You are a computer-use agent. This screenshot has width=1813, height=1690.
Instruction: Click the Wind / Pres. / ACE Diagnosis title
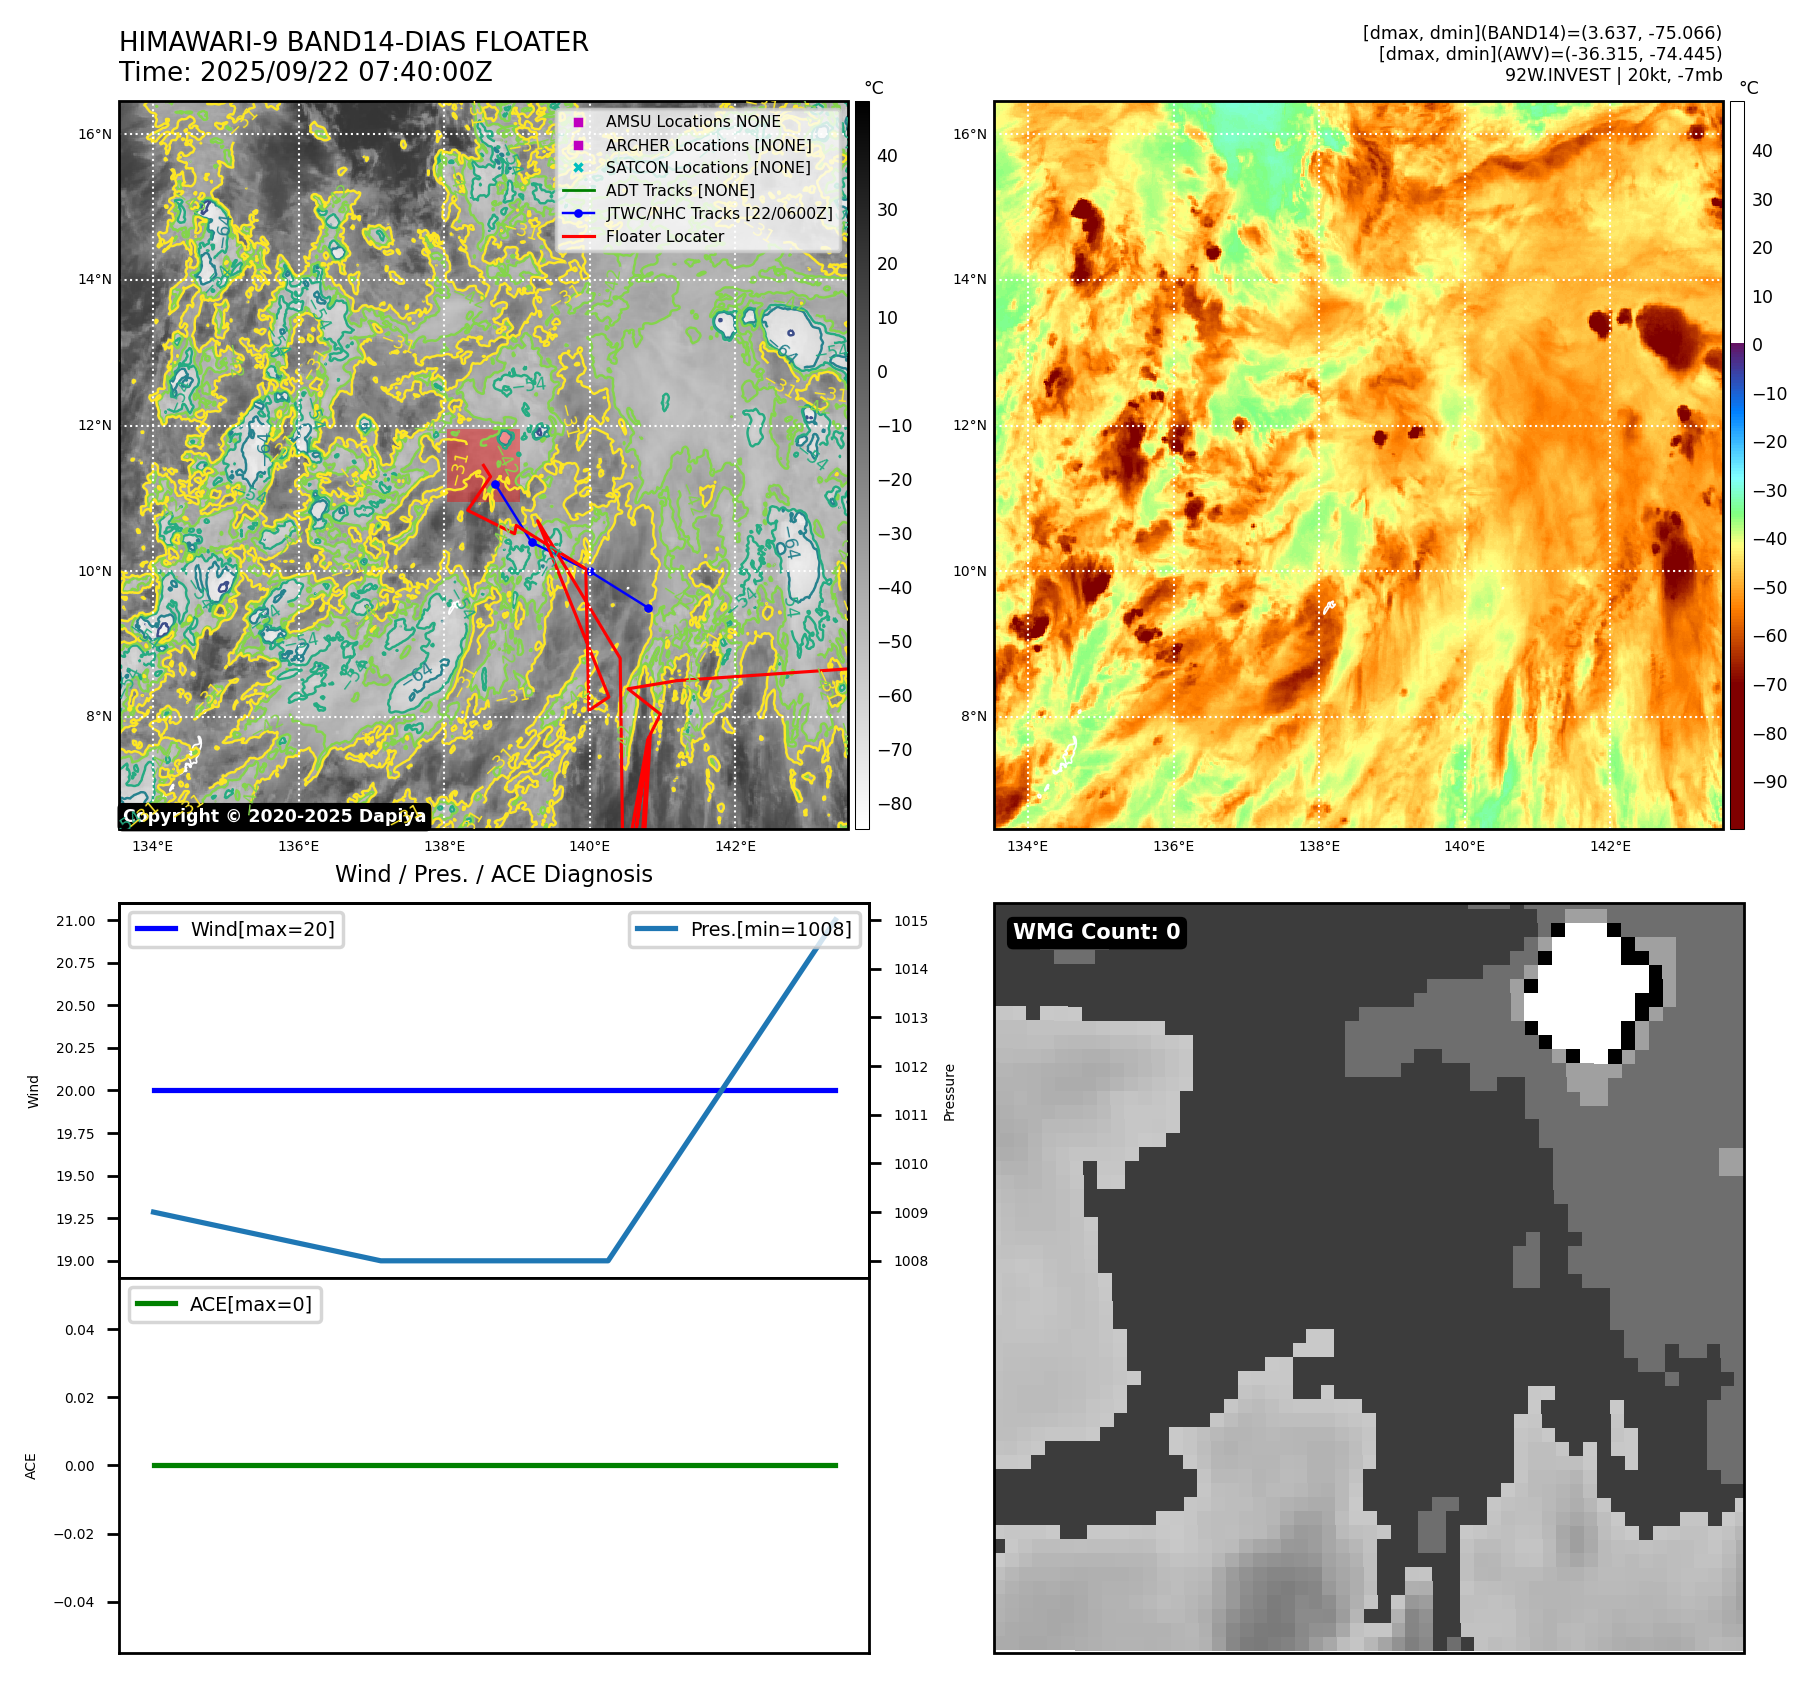point(494,874)
